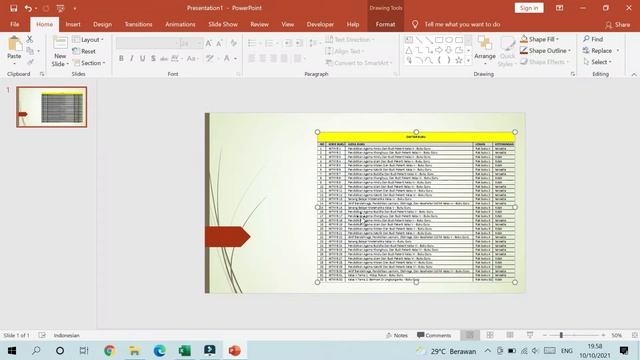The width and height of the screenshot is (640, 360).
Task: Open Microsoft Edge from the taskbar
Action: click(x=160, y=351)
